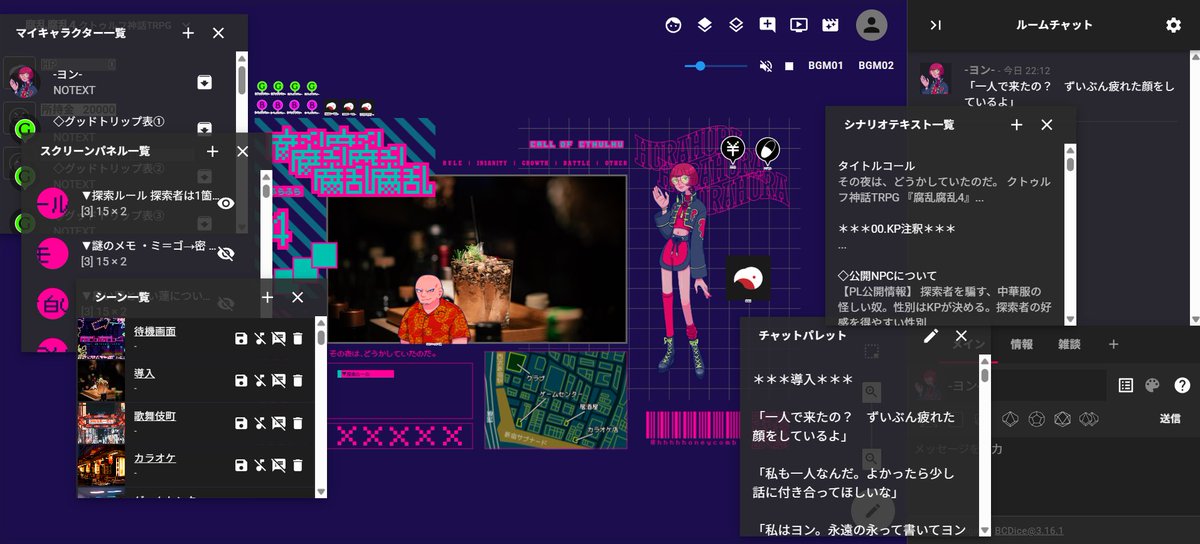The width and height of the screenshot is (1200, 544).
Task: Select the pill capsule marker on board
Action: tap(767, 150)
